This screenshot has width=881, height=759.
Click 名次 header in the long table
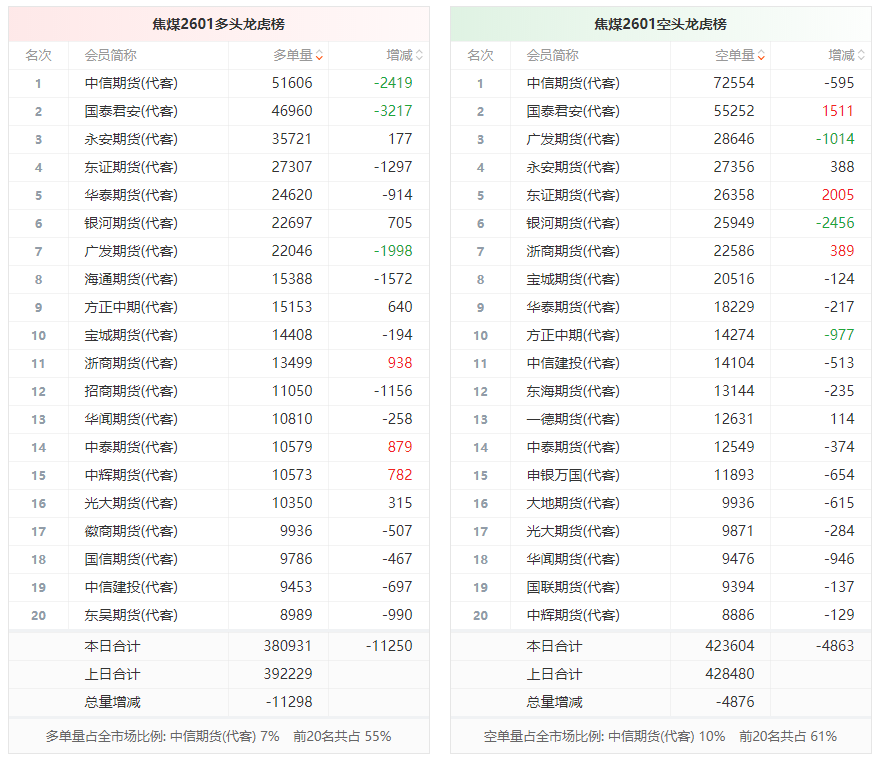pyautogui.click(x=38, y=55)
